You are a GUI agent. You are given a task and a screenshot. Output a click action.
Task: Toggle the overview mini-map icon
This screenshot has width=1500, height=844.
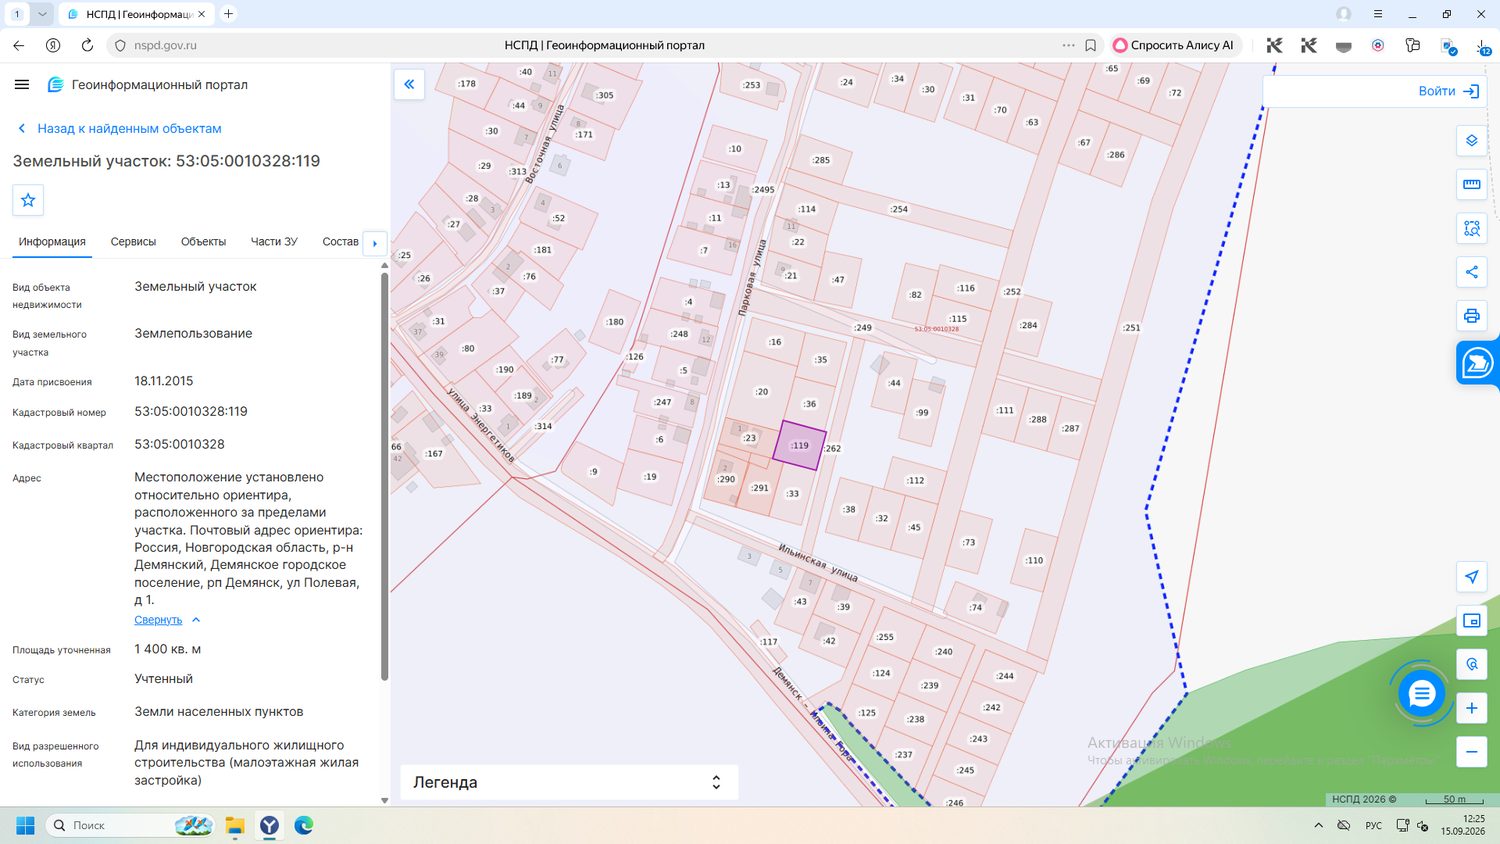click(x=1471, y=621)
